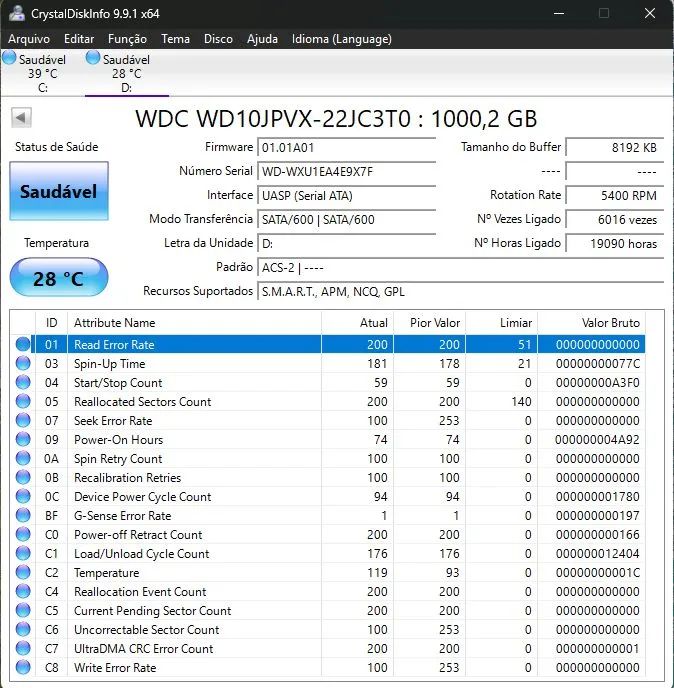The width and height of the screenshot is (674, 688).
Task: Click the status orb for Power-On Hours
Action: pos(23,439)
